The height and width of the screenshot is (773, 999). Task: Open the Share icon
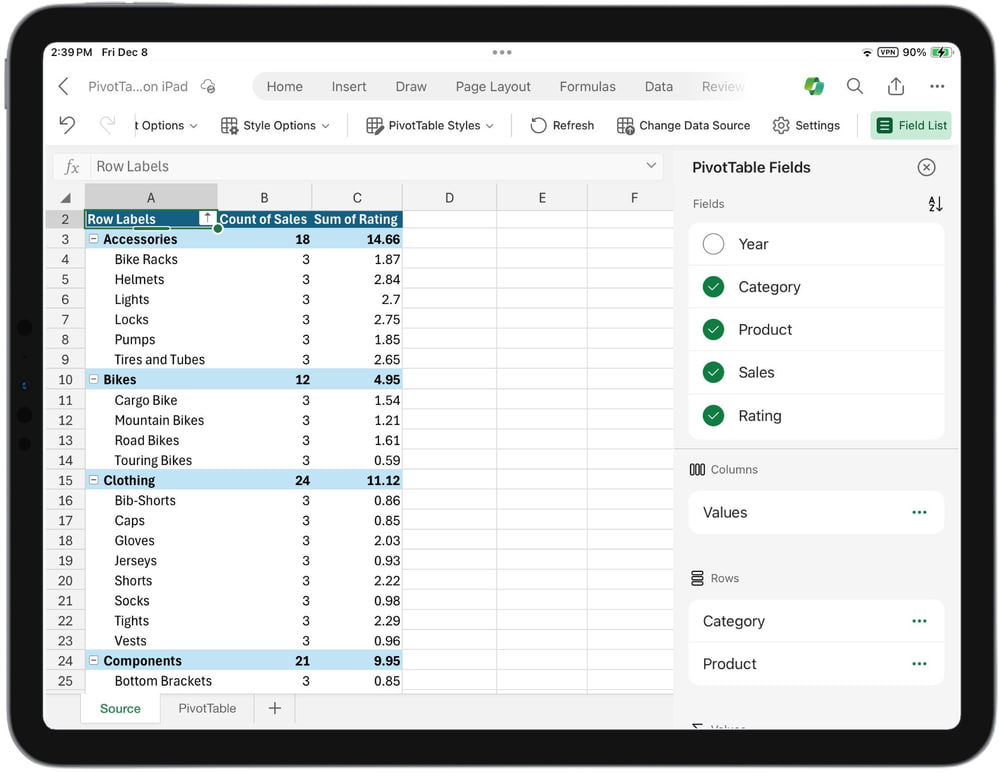pos(896,87)
